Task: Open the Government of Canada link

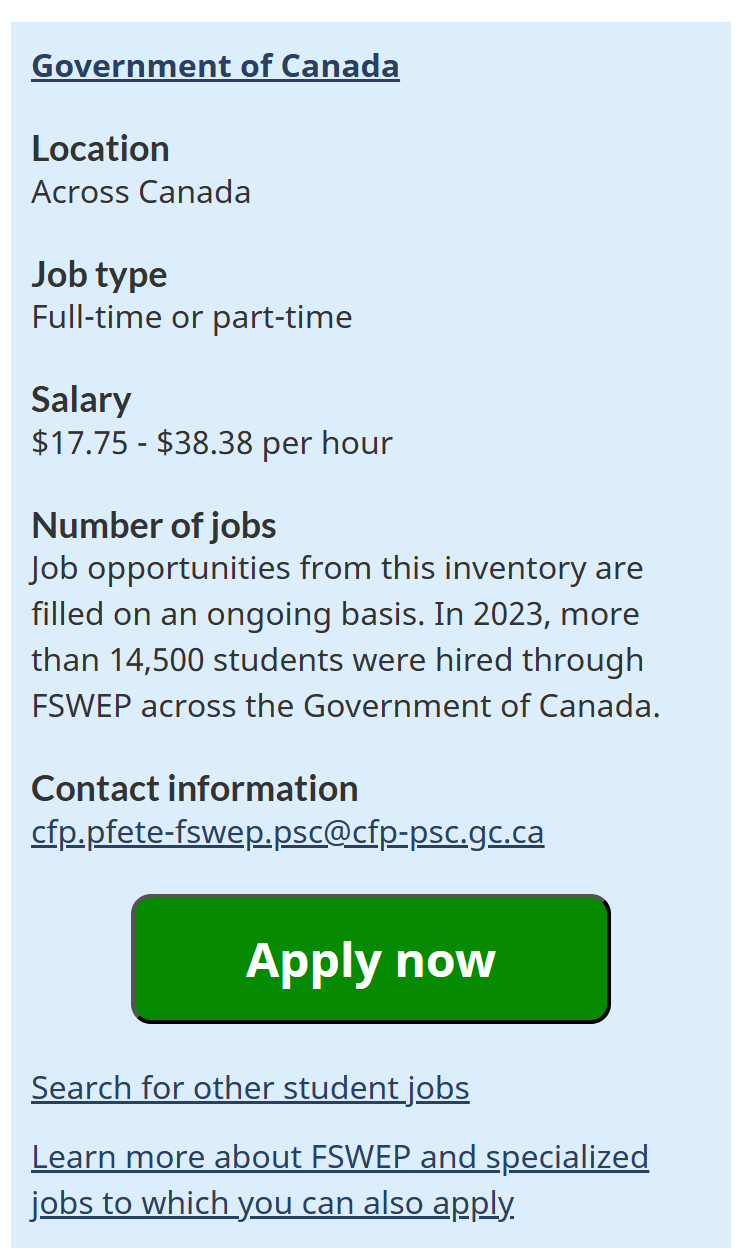Action: coord(215,66)
